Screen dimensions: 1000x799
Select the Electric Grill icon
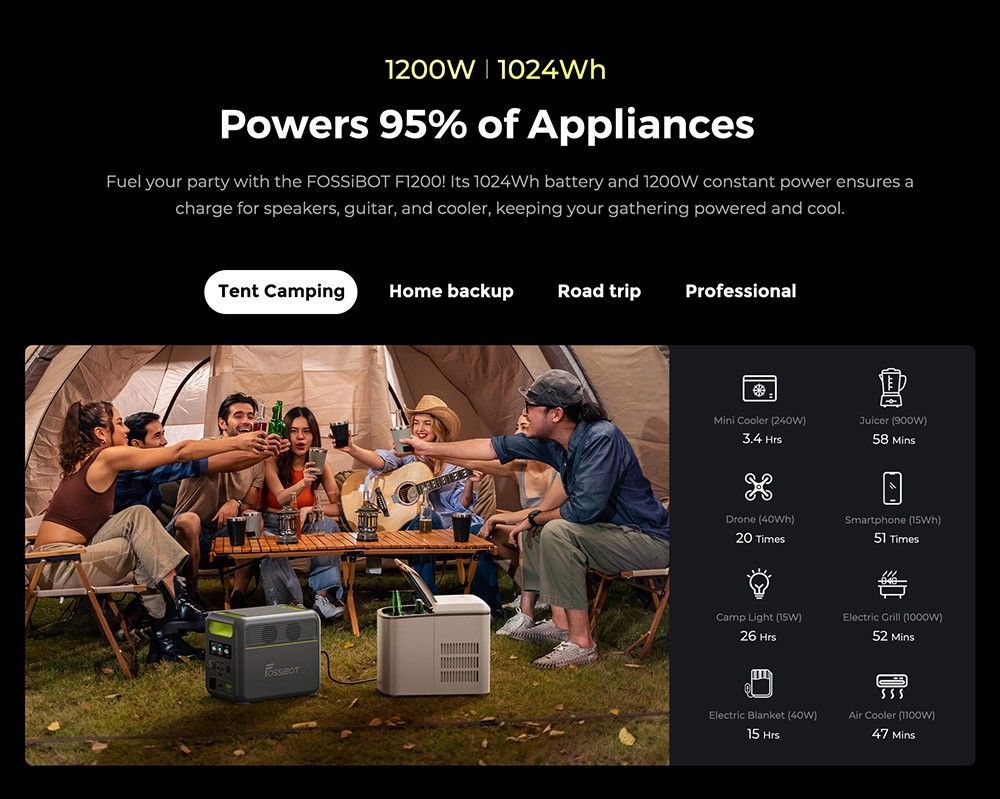(892, 584)
